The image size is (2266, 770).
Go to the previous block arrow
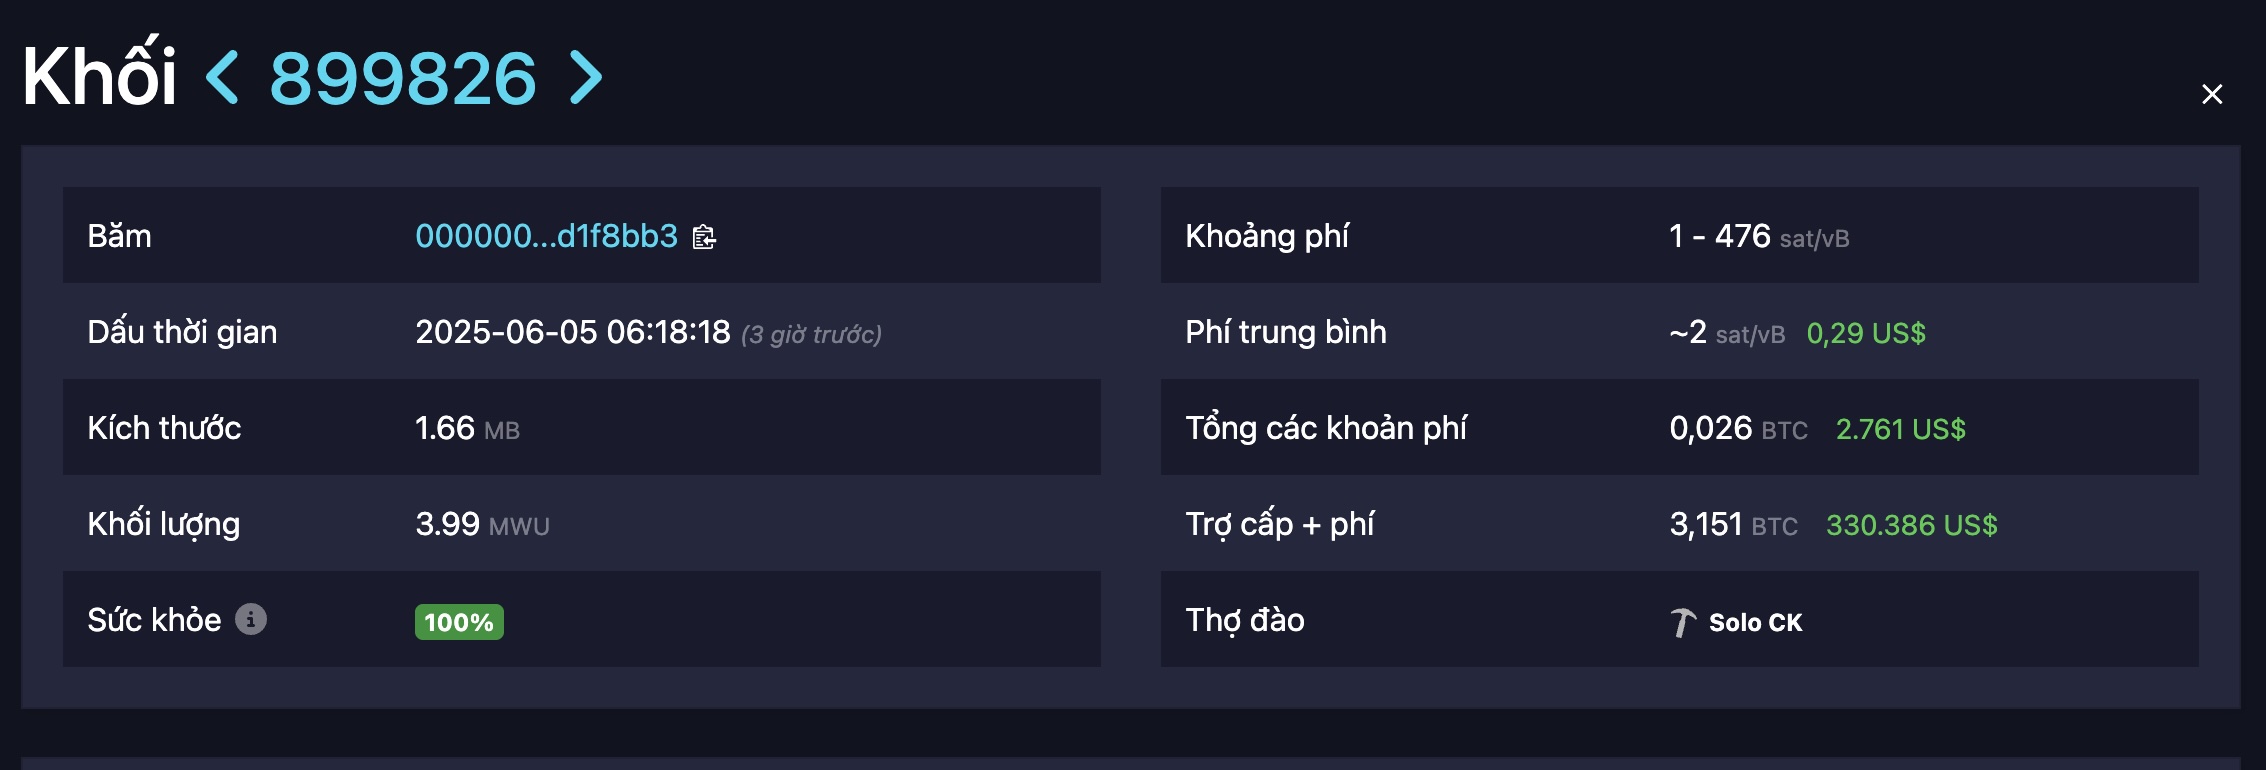[223, 78]
